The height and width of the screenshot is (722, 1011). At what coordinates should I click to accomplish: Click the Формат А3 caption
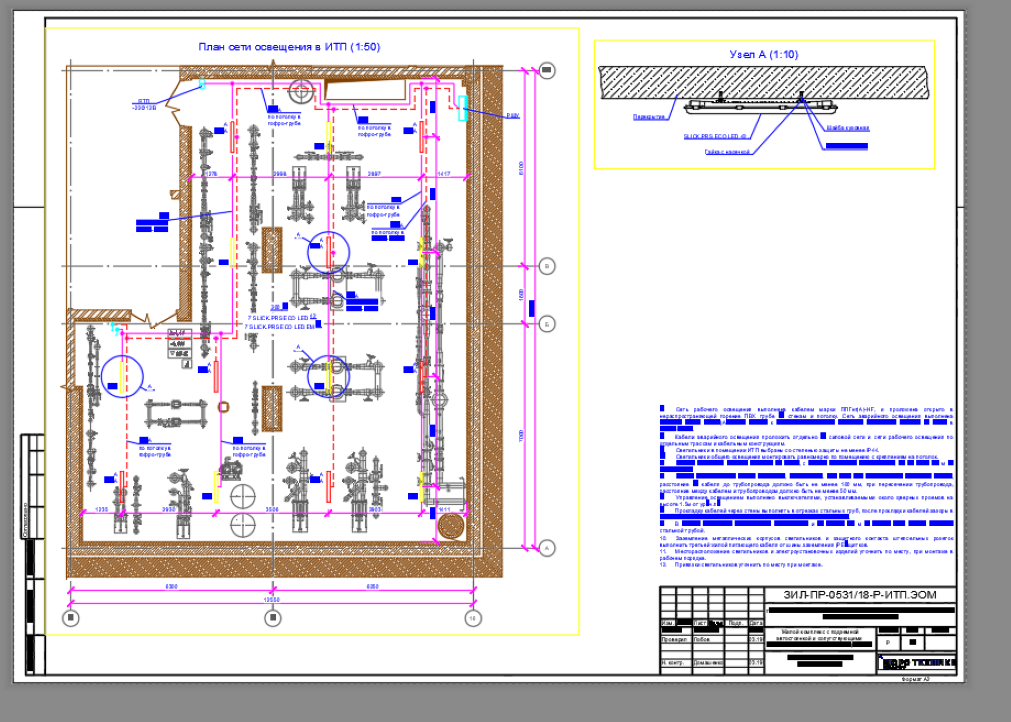(916, 679)
